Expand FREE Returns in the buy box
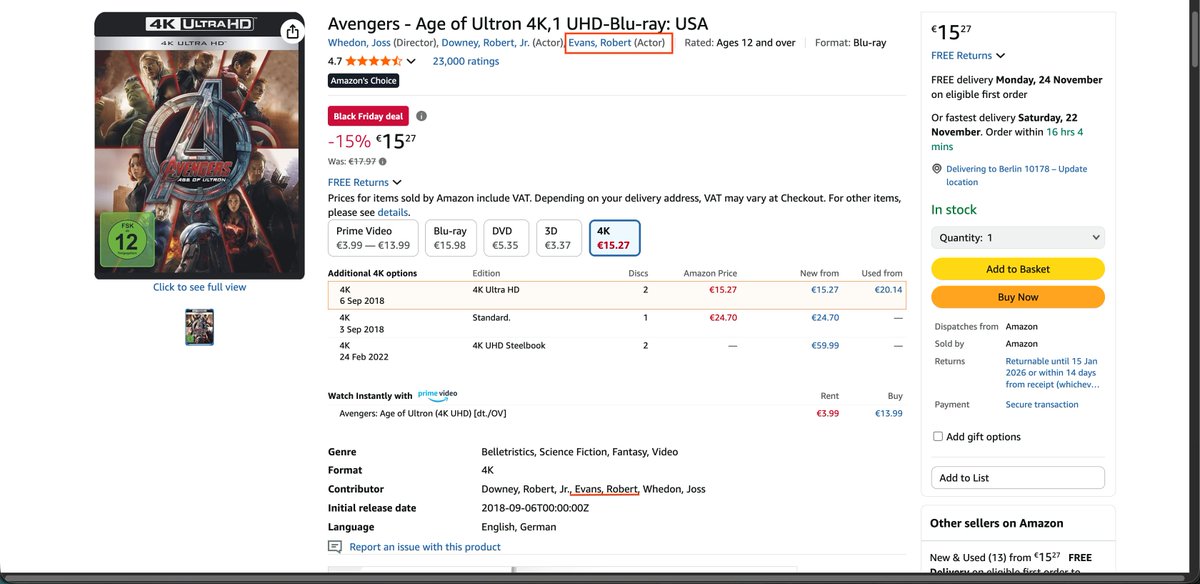This screenshot has height=584, width=1200. point(968,56)
